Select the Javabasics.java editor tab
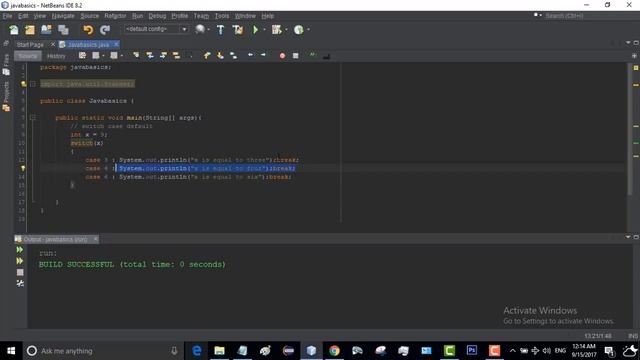This screenshot has width=640, height=360. (x=89, y=44)
